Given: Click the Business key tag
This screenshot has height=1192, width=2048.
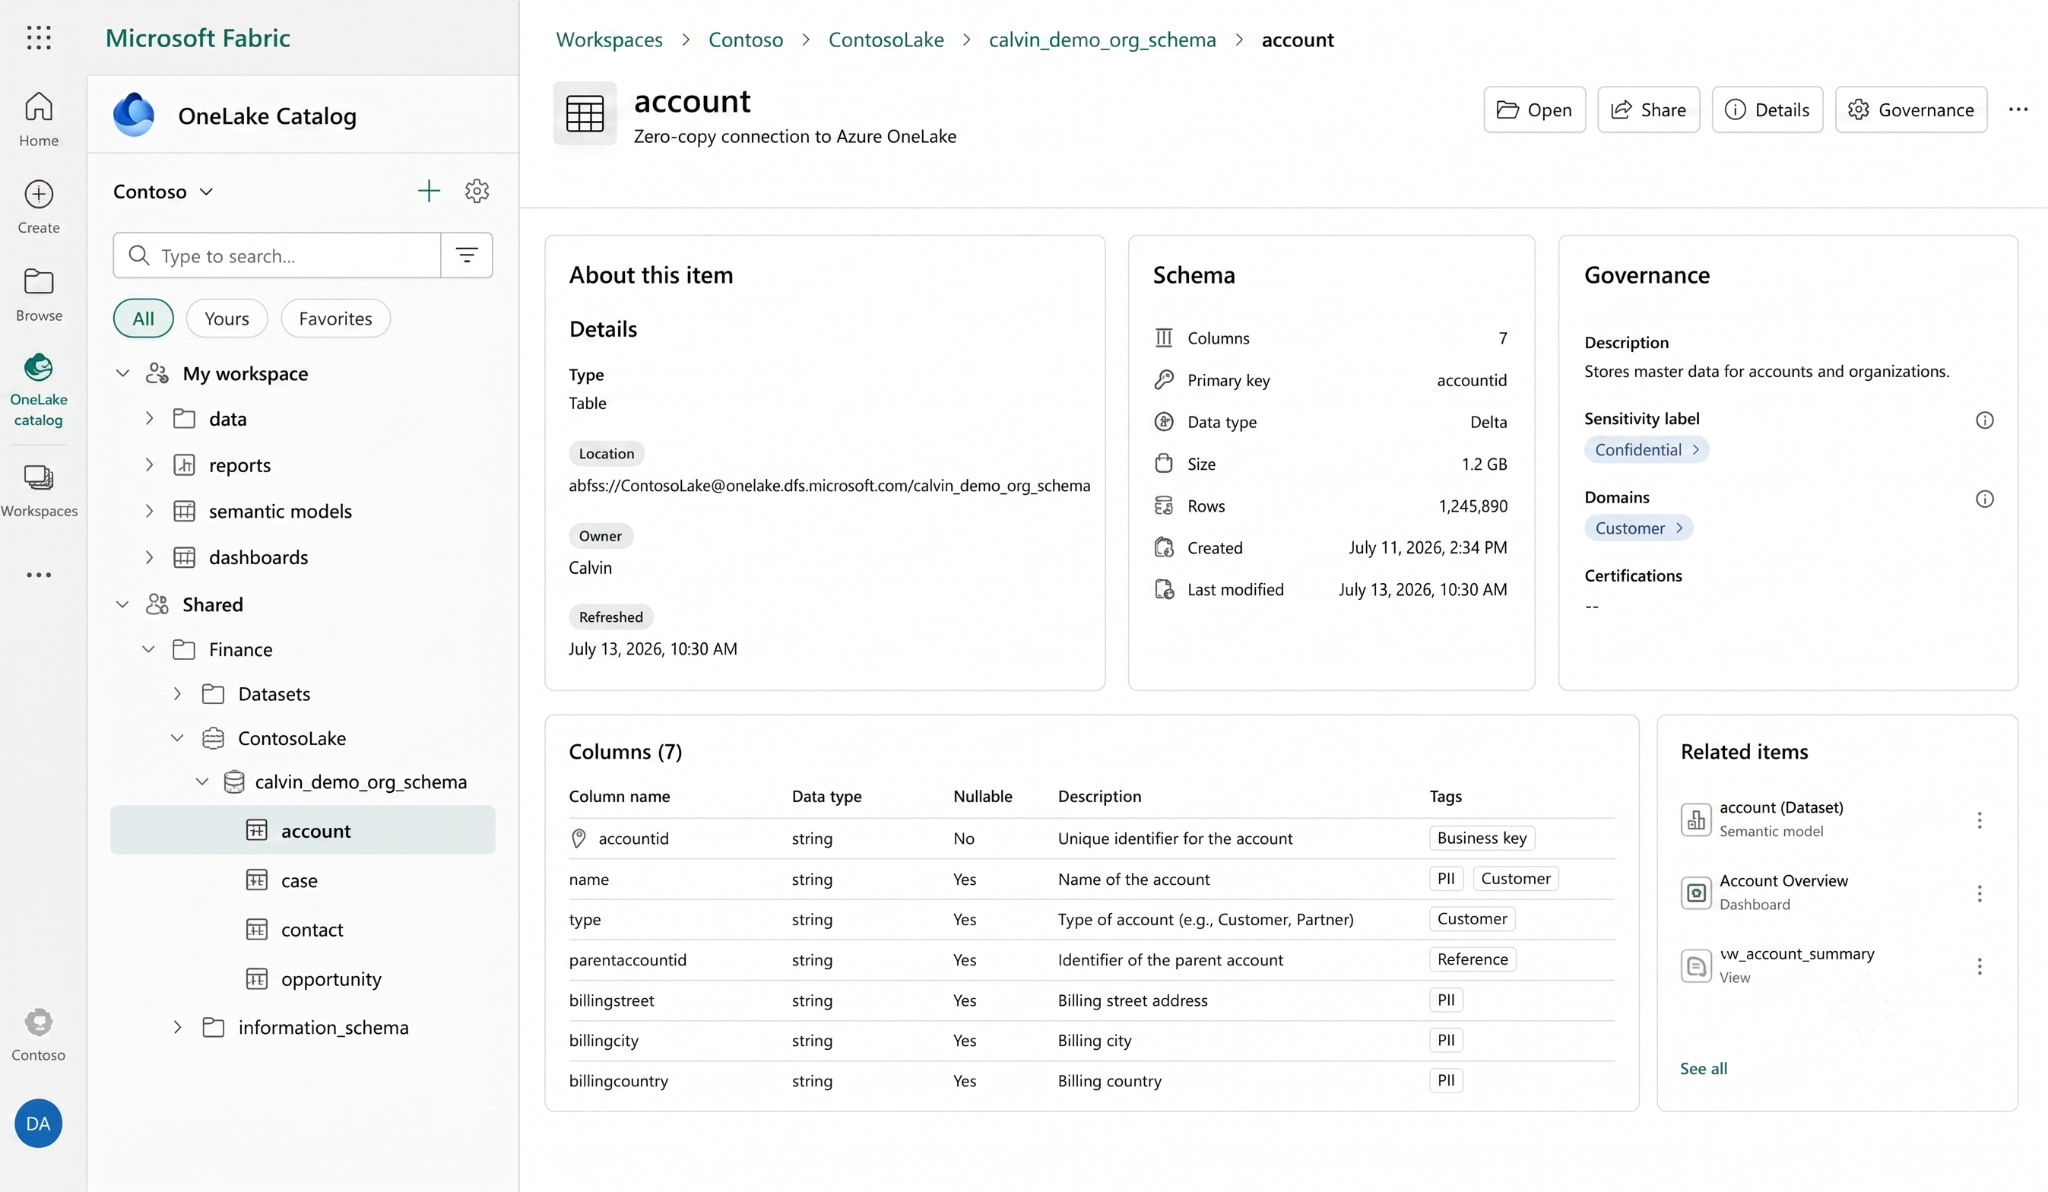Looking at the screenshot, I should [x=1482, y=837].
